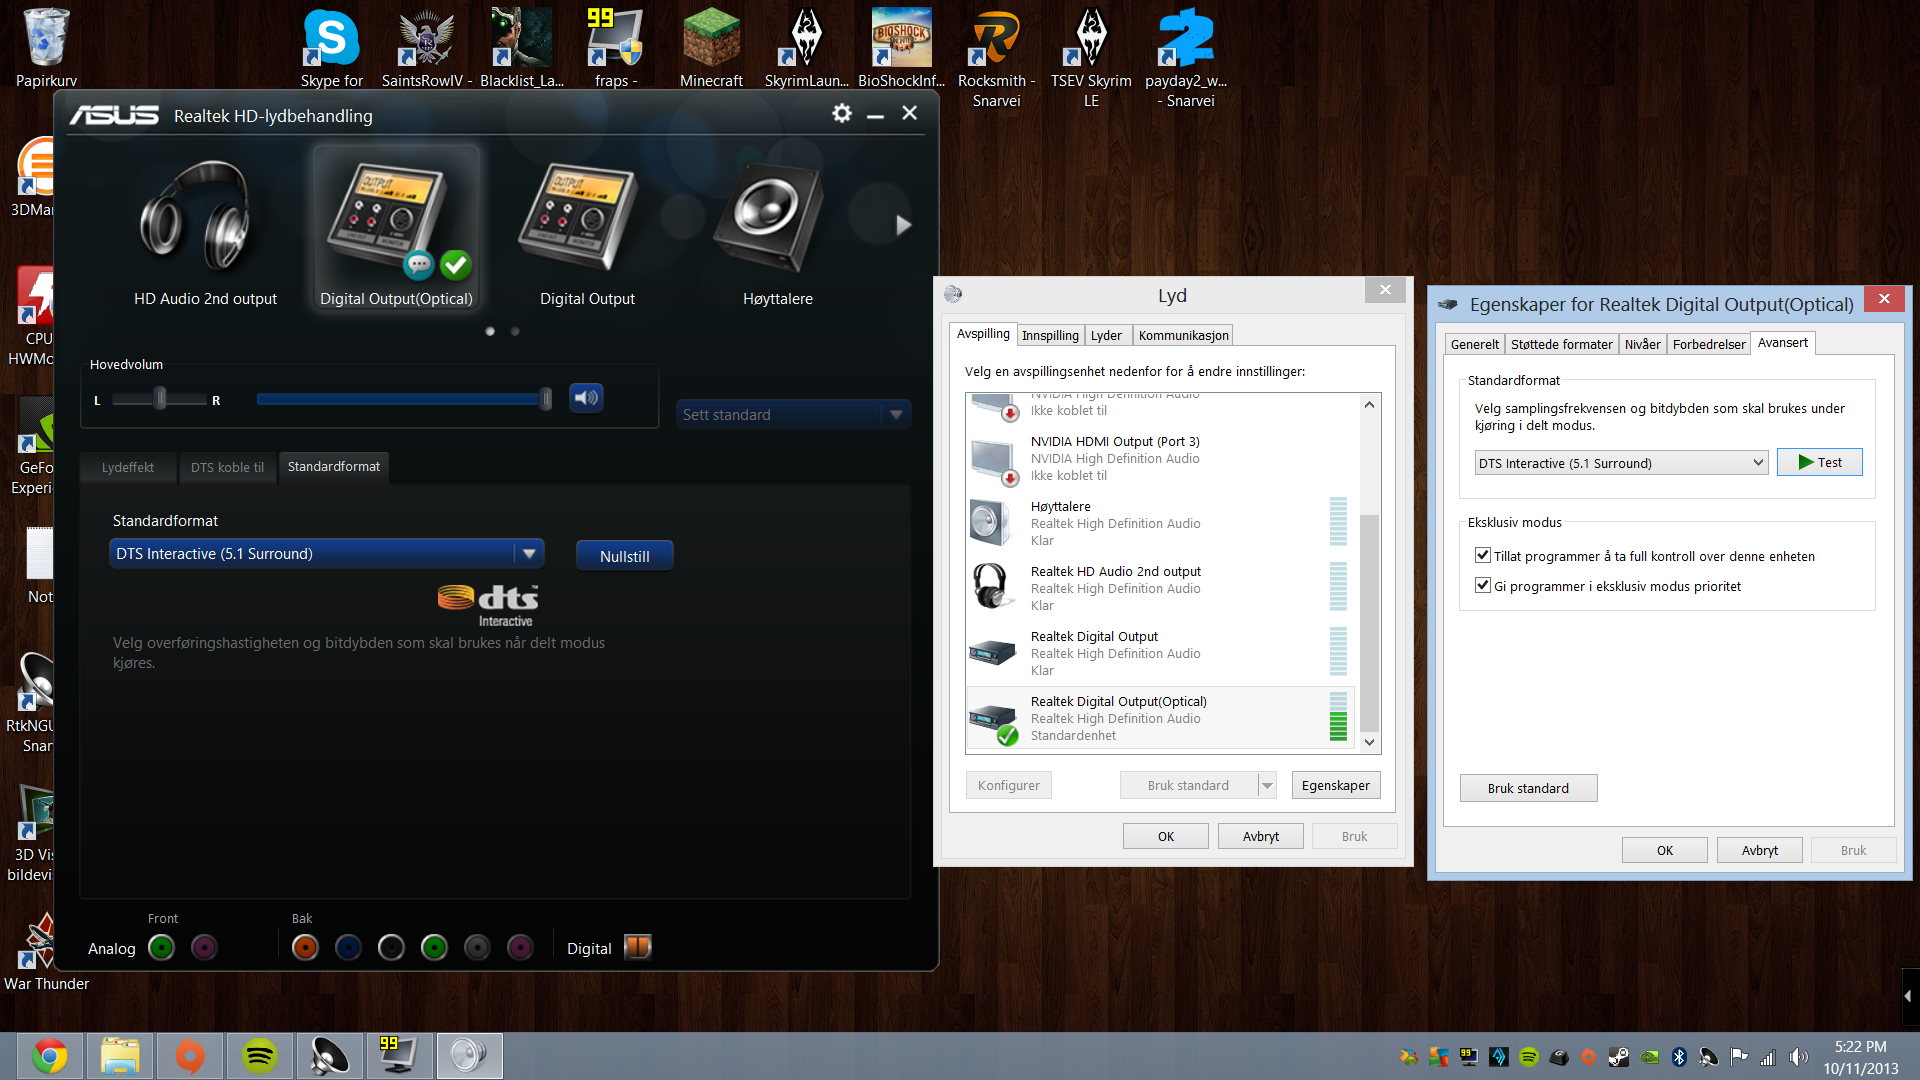Click Bruk standard in Egenskaper window
Screen dimensions: 1920x1080
[1528, 788]
